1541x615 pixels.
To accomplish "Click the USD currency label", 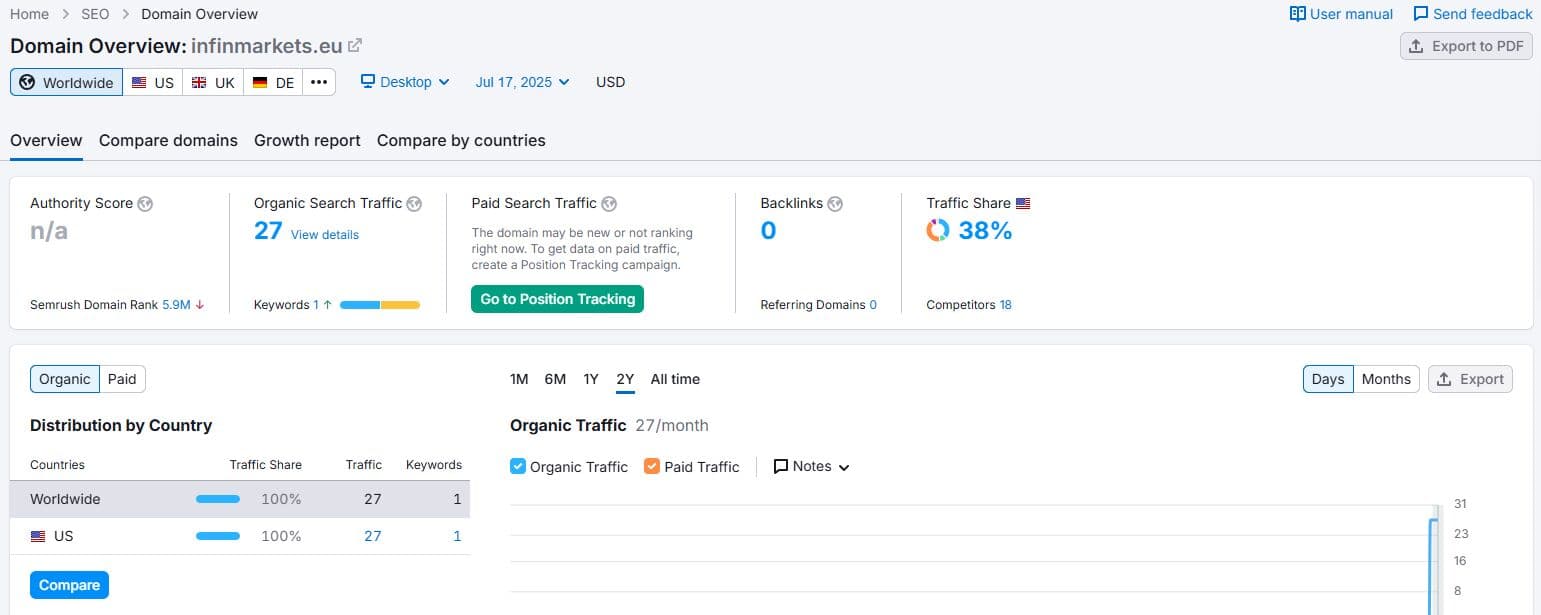I will click(610, 82).
